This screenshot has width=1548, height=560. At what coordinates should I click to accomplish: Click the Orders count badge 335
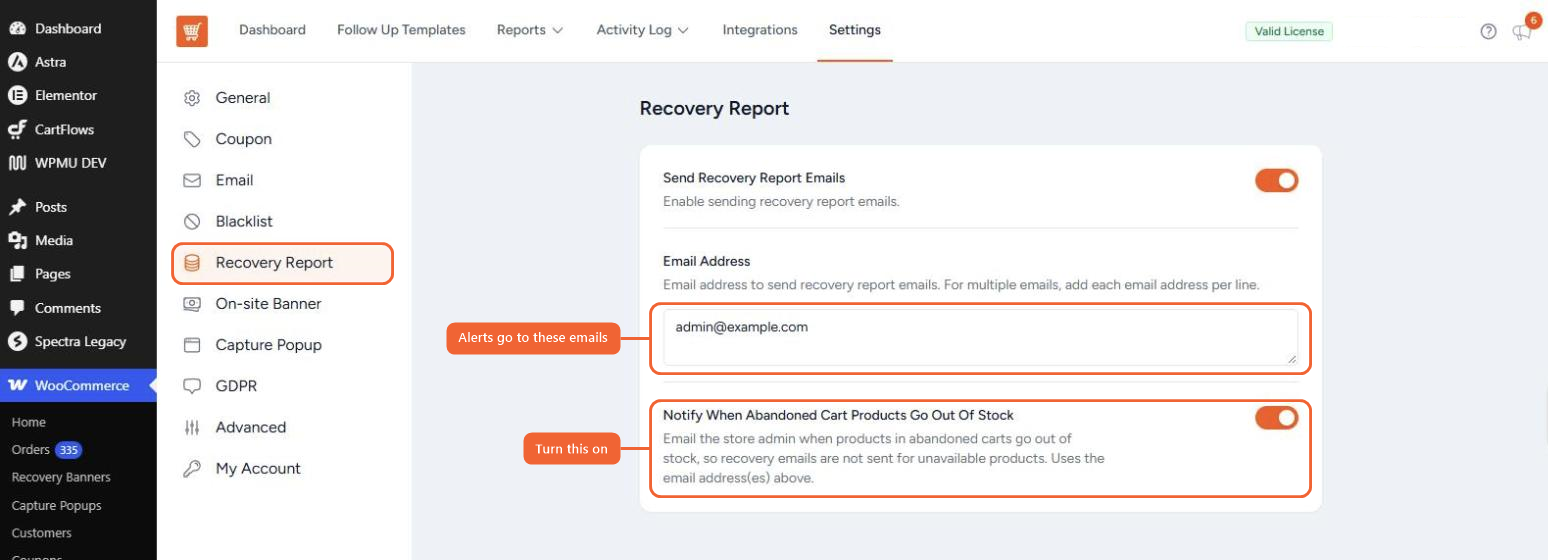tap(68, 450)
